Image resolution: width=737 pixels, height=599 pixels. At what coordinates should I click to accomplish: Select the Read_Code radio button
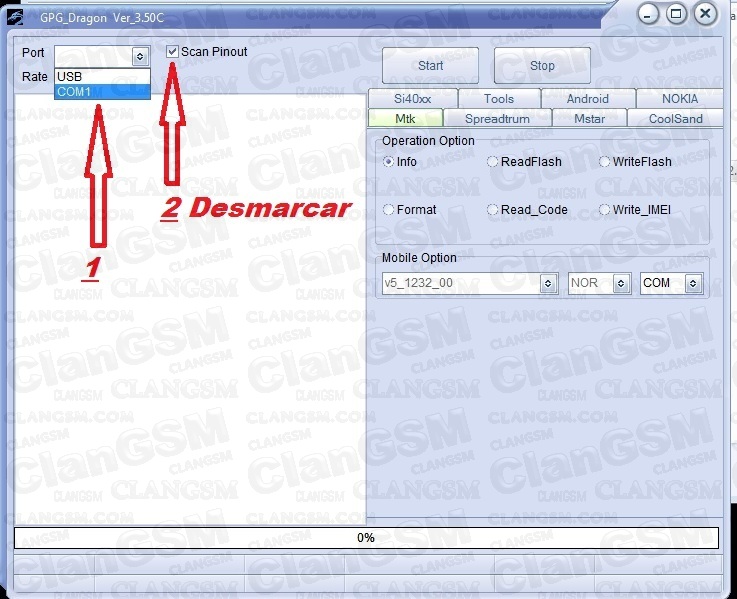pos(493,210)
